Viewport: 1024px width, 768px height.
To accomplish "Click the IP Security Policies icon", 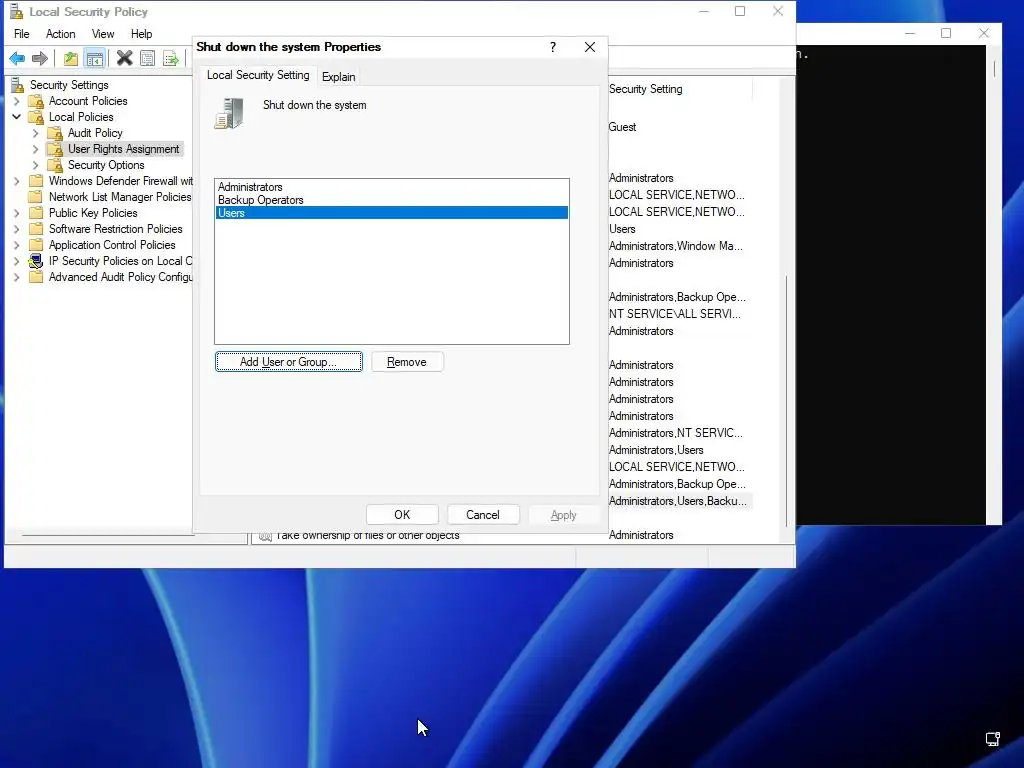I will click(36, 261).
